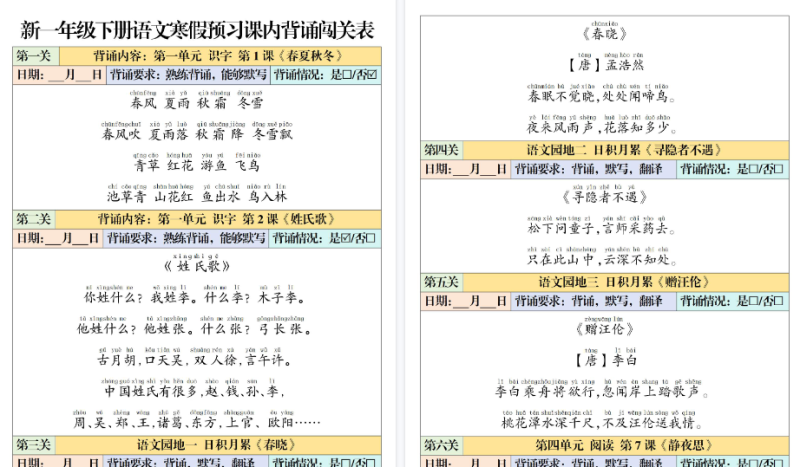Image resolution: width=800 pixels, height=467 pixels.
Task: Select the author line 【唐】孟浩然
Action: pos(605,65)
